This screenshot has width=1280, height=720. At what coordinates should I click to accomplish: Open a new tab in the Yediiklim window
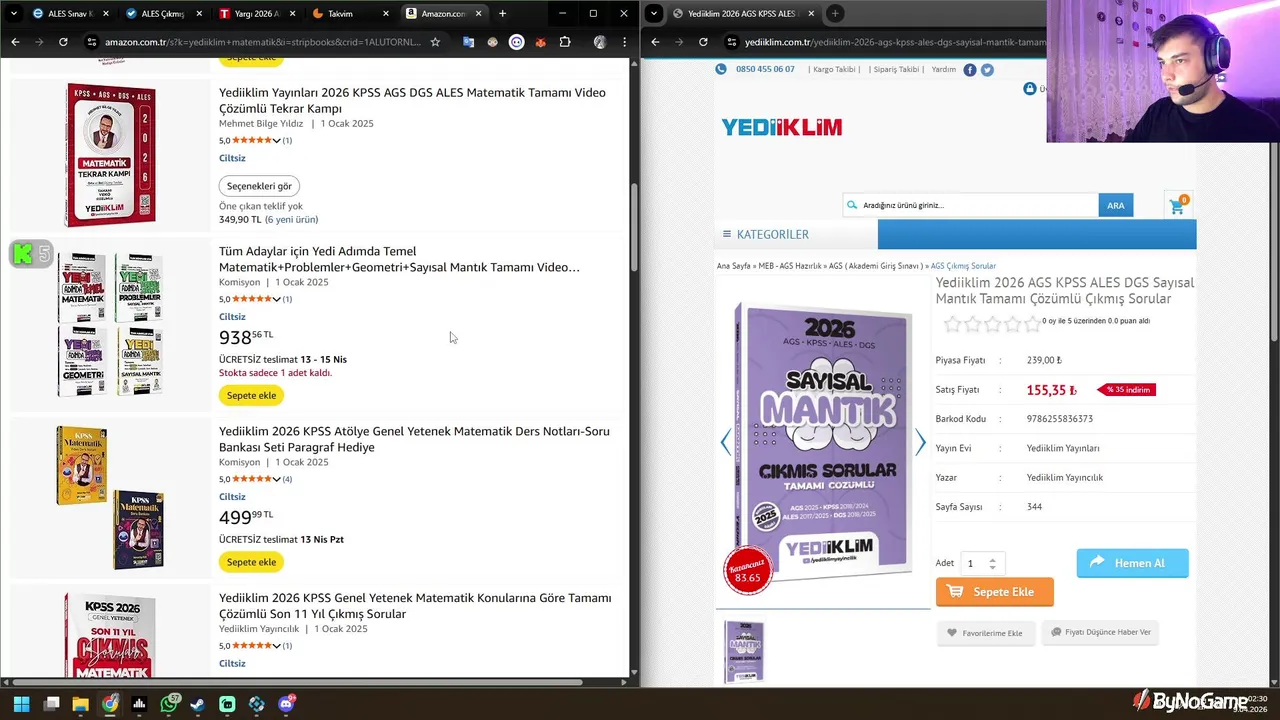coord(835,13)
